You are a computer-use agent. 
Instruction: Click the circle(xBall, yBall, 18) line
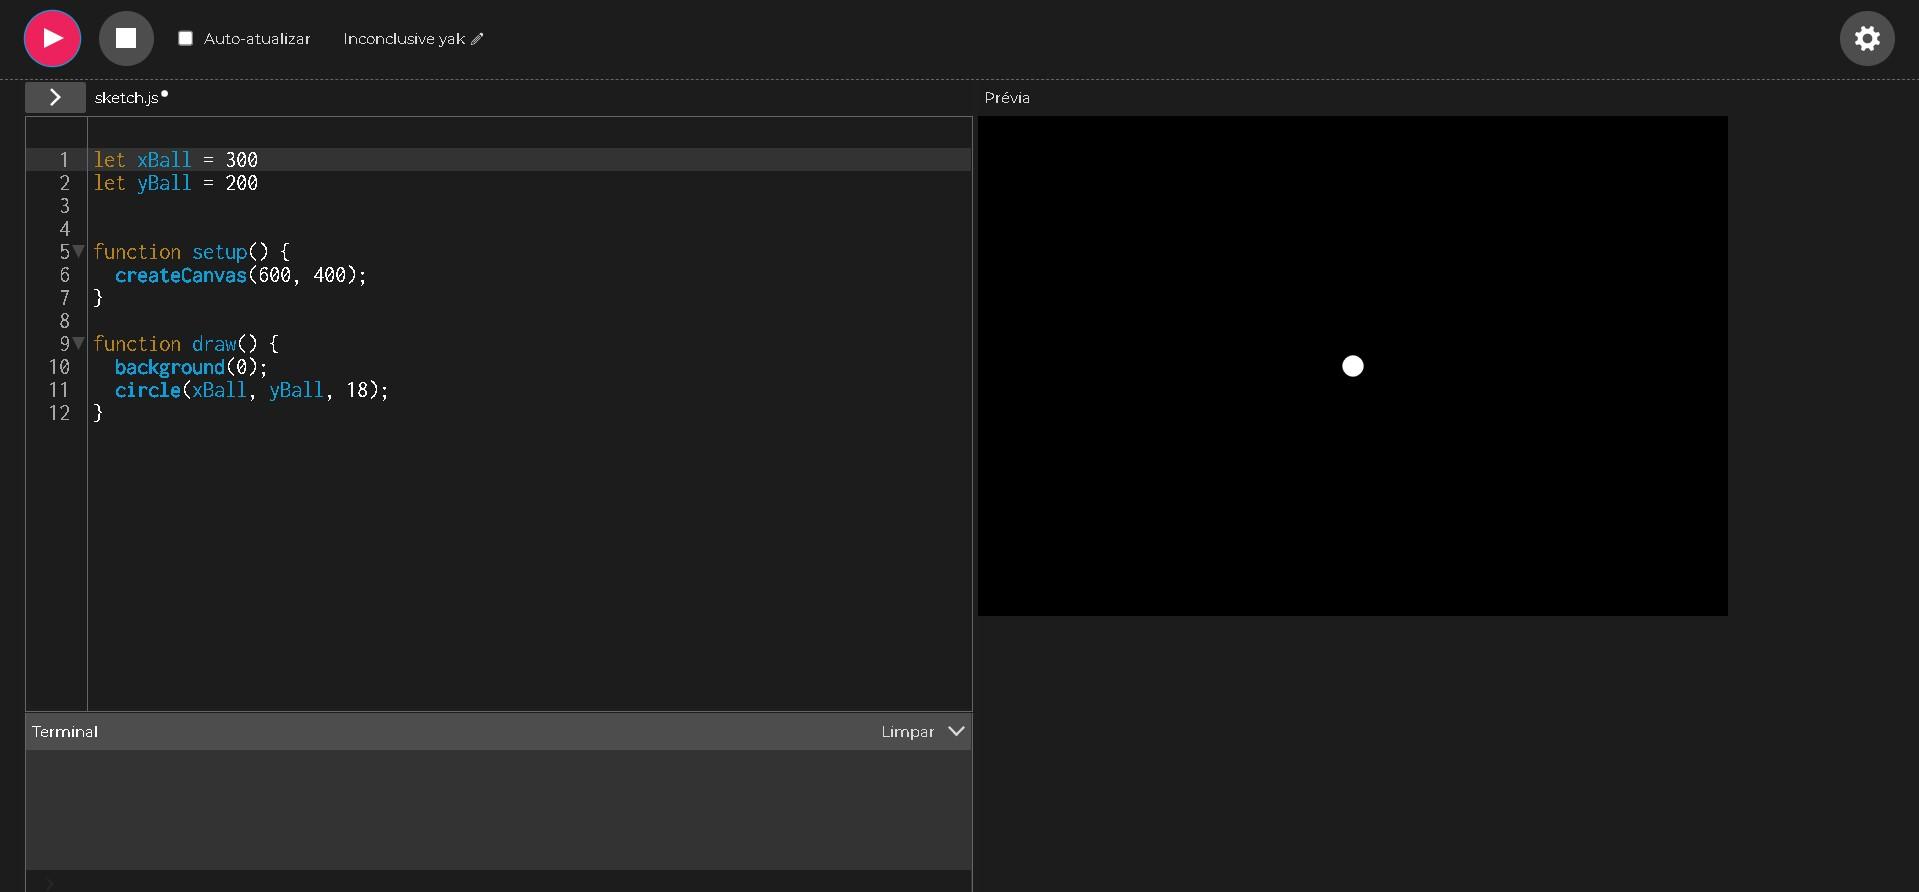[x=251, y=390]
